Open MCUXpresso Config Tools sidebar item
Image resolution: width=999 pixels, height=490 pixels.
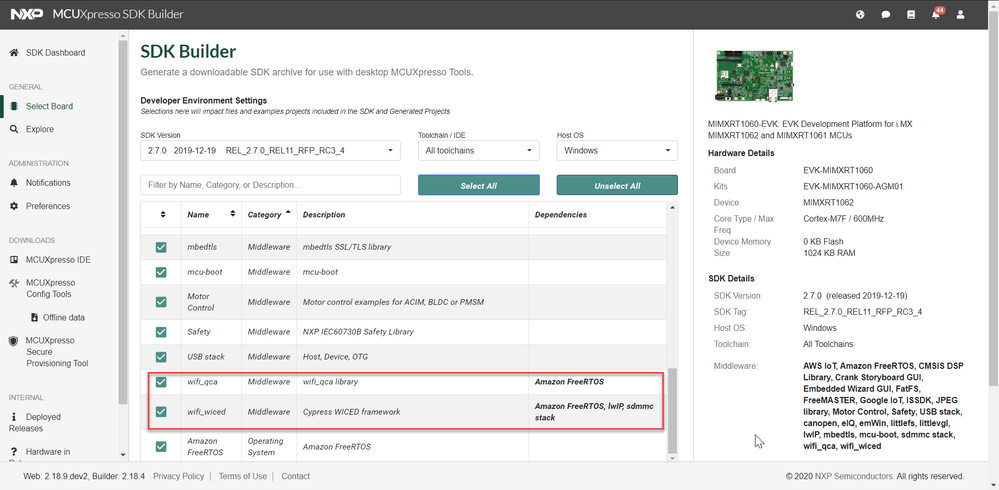(50, 289)
